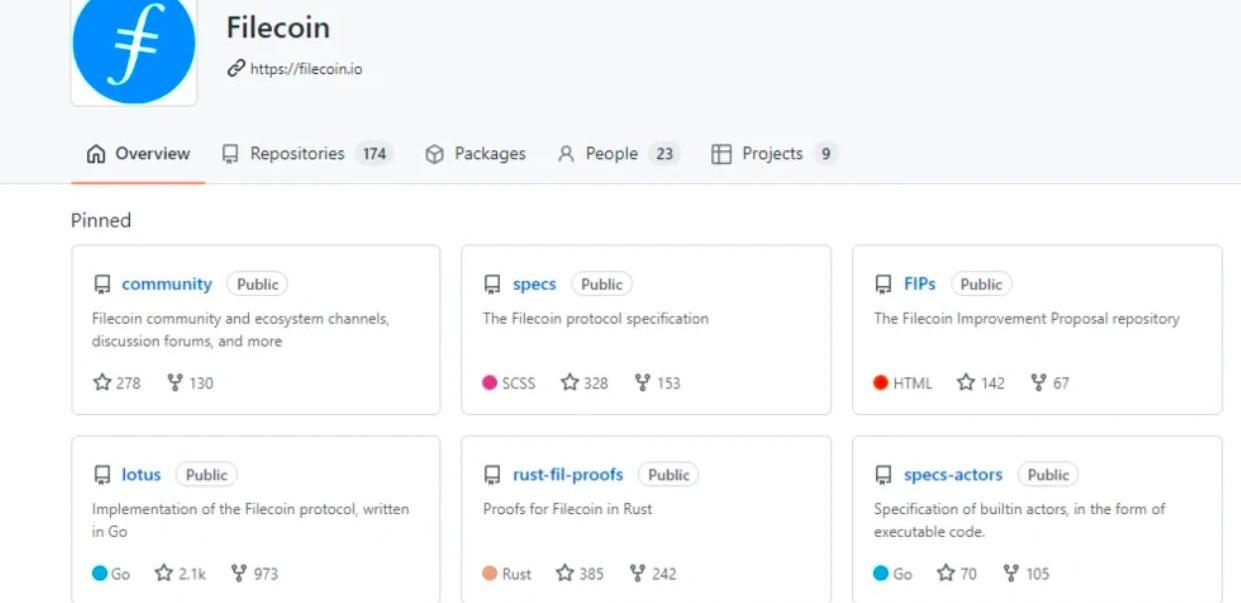This screenshot has height=603, width=1241.
Task: View forks of the community repository
Action: click(190, 383)
